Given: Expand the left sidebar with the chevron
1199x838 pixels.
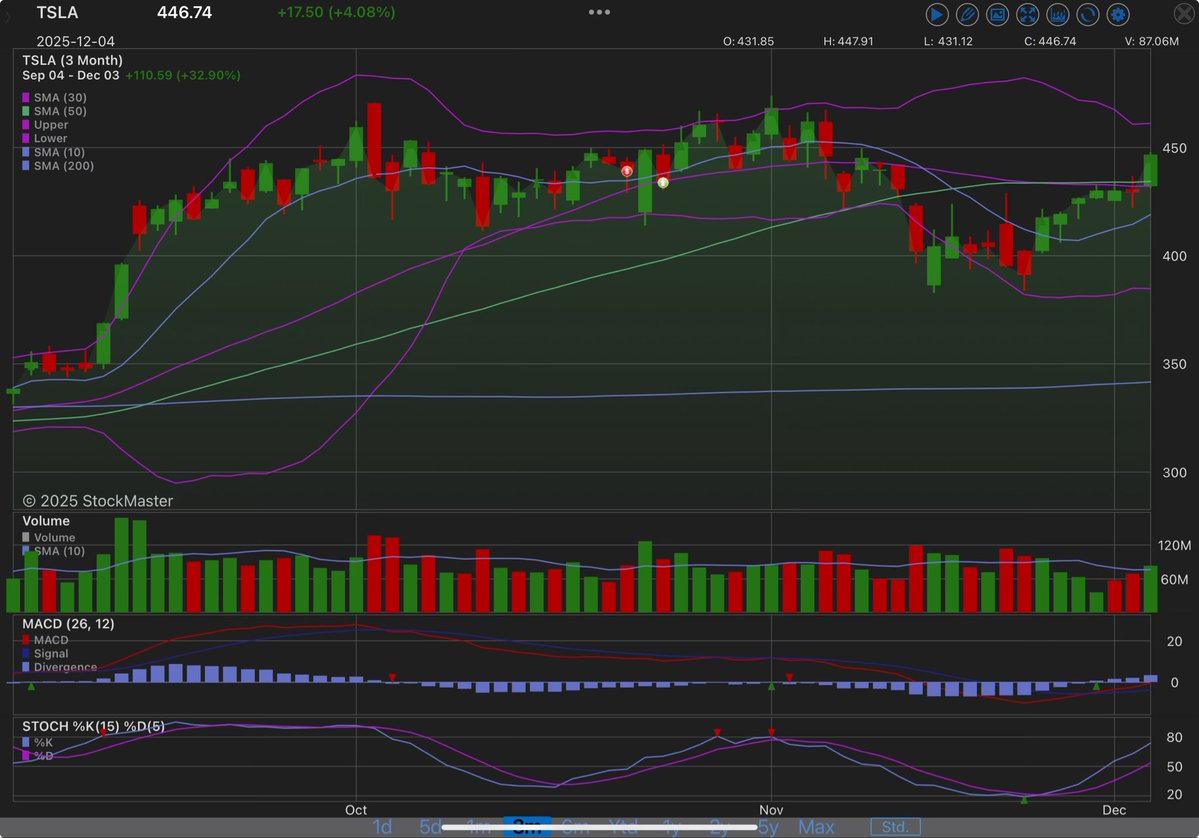Looking at the screenshot, I should click(x=6, y=14).
